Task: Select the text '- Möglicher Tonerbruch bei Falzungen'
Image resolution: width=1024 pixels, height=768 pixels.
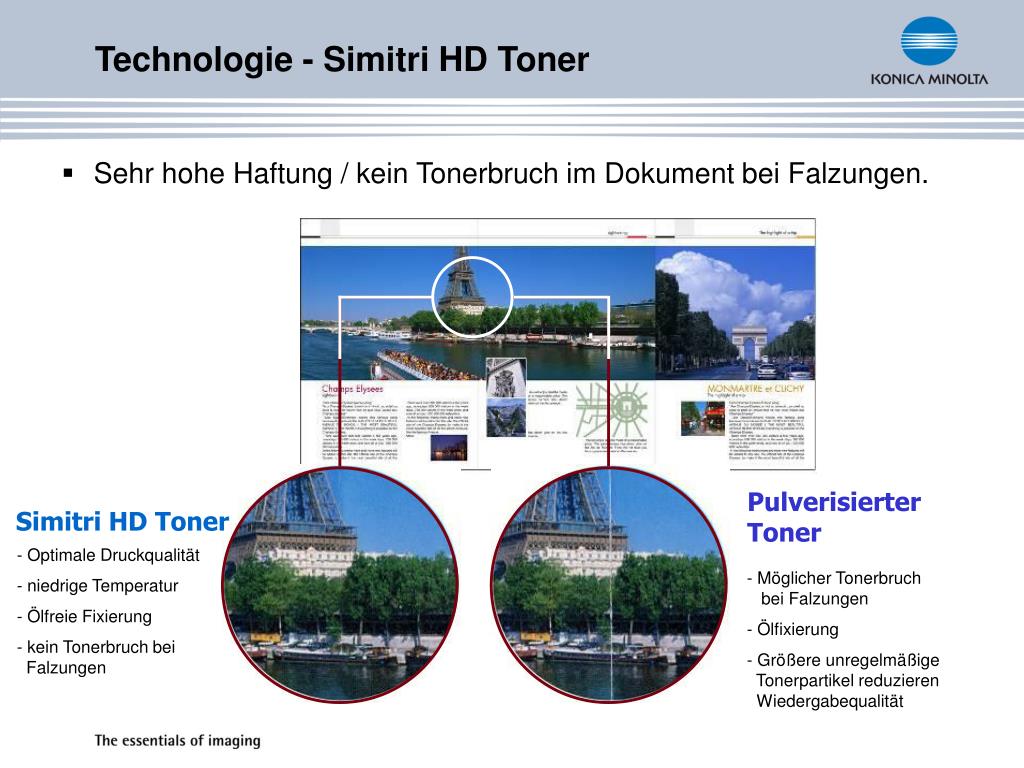Action: click(x=834, y=588)
